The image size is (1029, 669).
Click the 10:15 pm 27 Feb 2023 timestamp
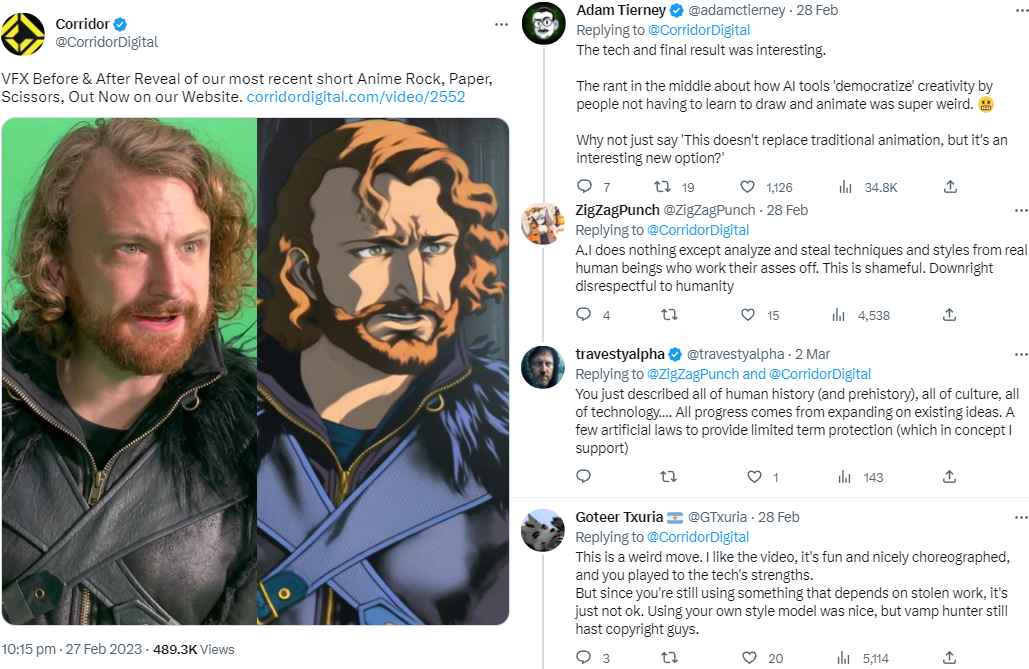(x=72, y=649)
